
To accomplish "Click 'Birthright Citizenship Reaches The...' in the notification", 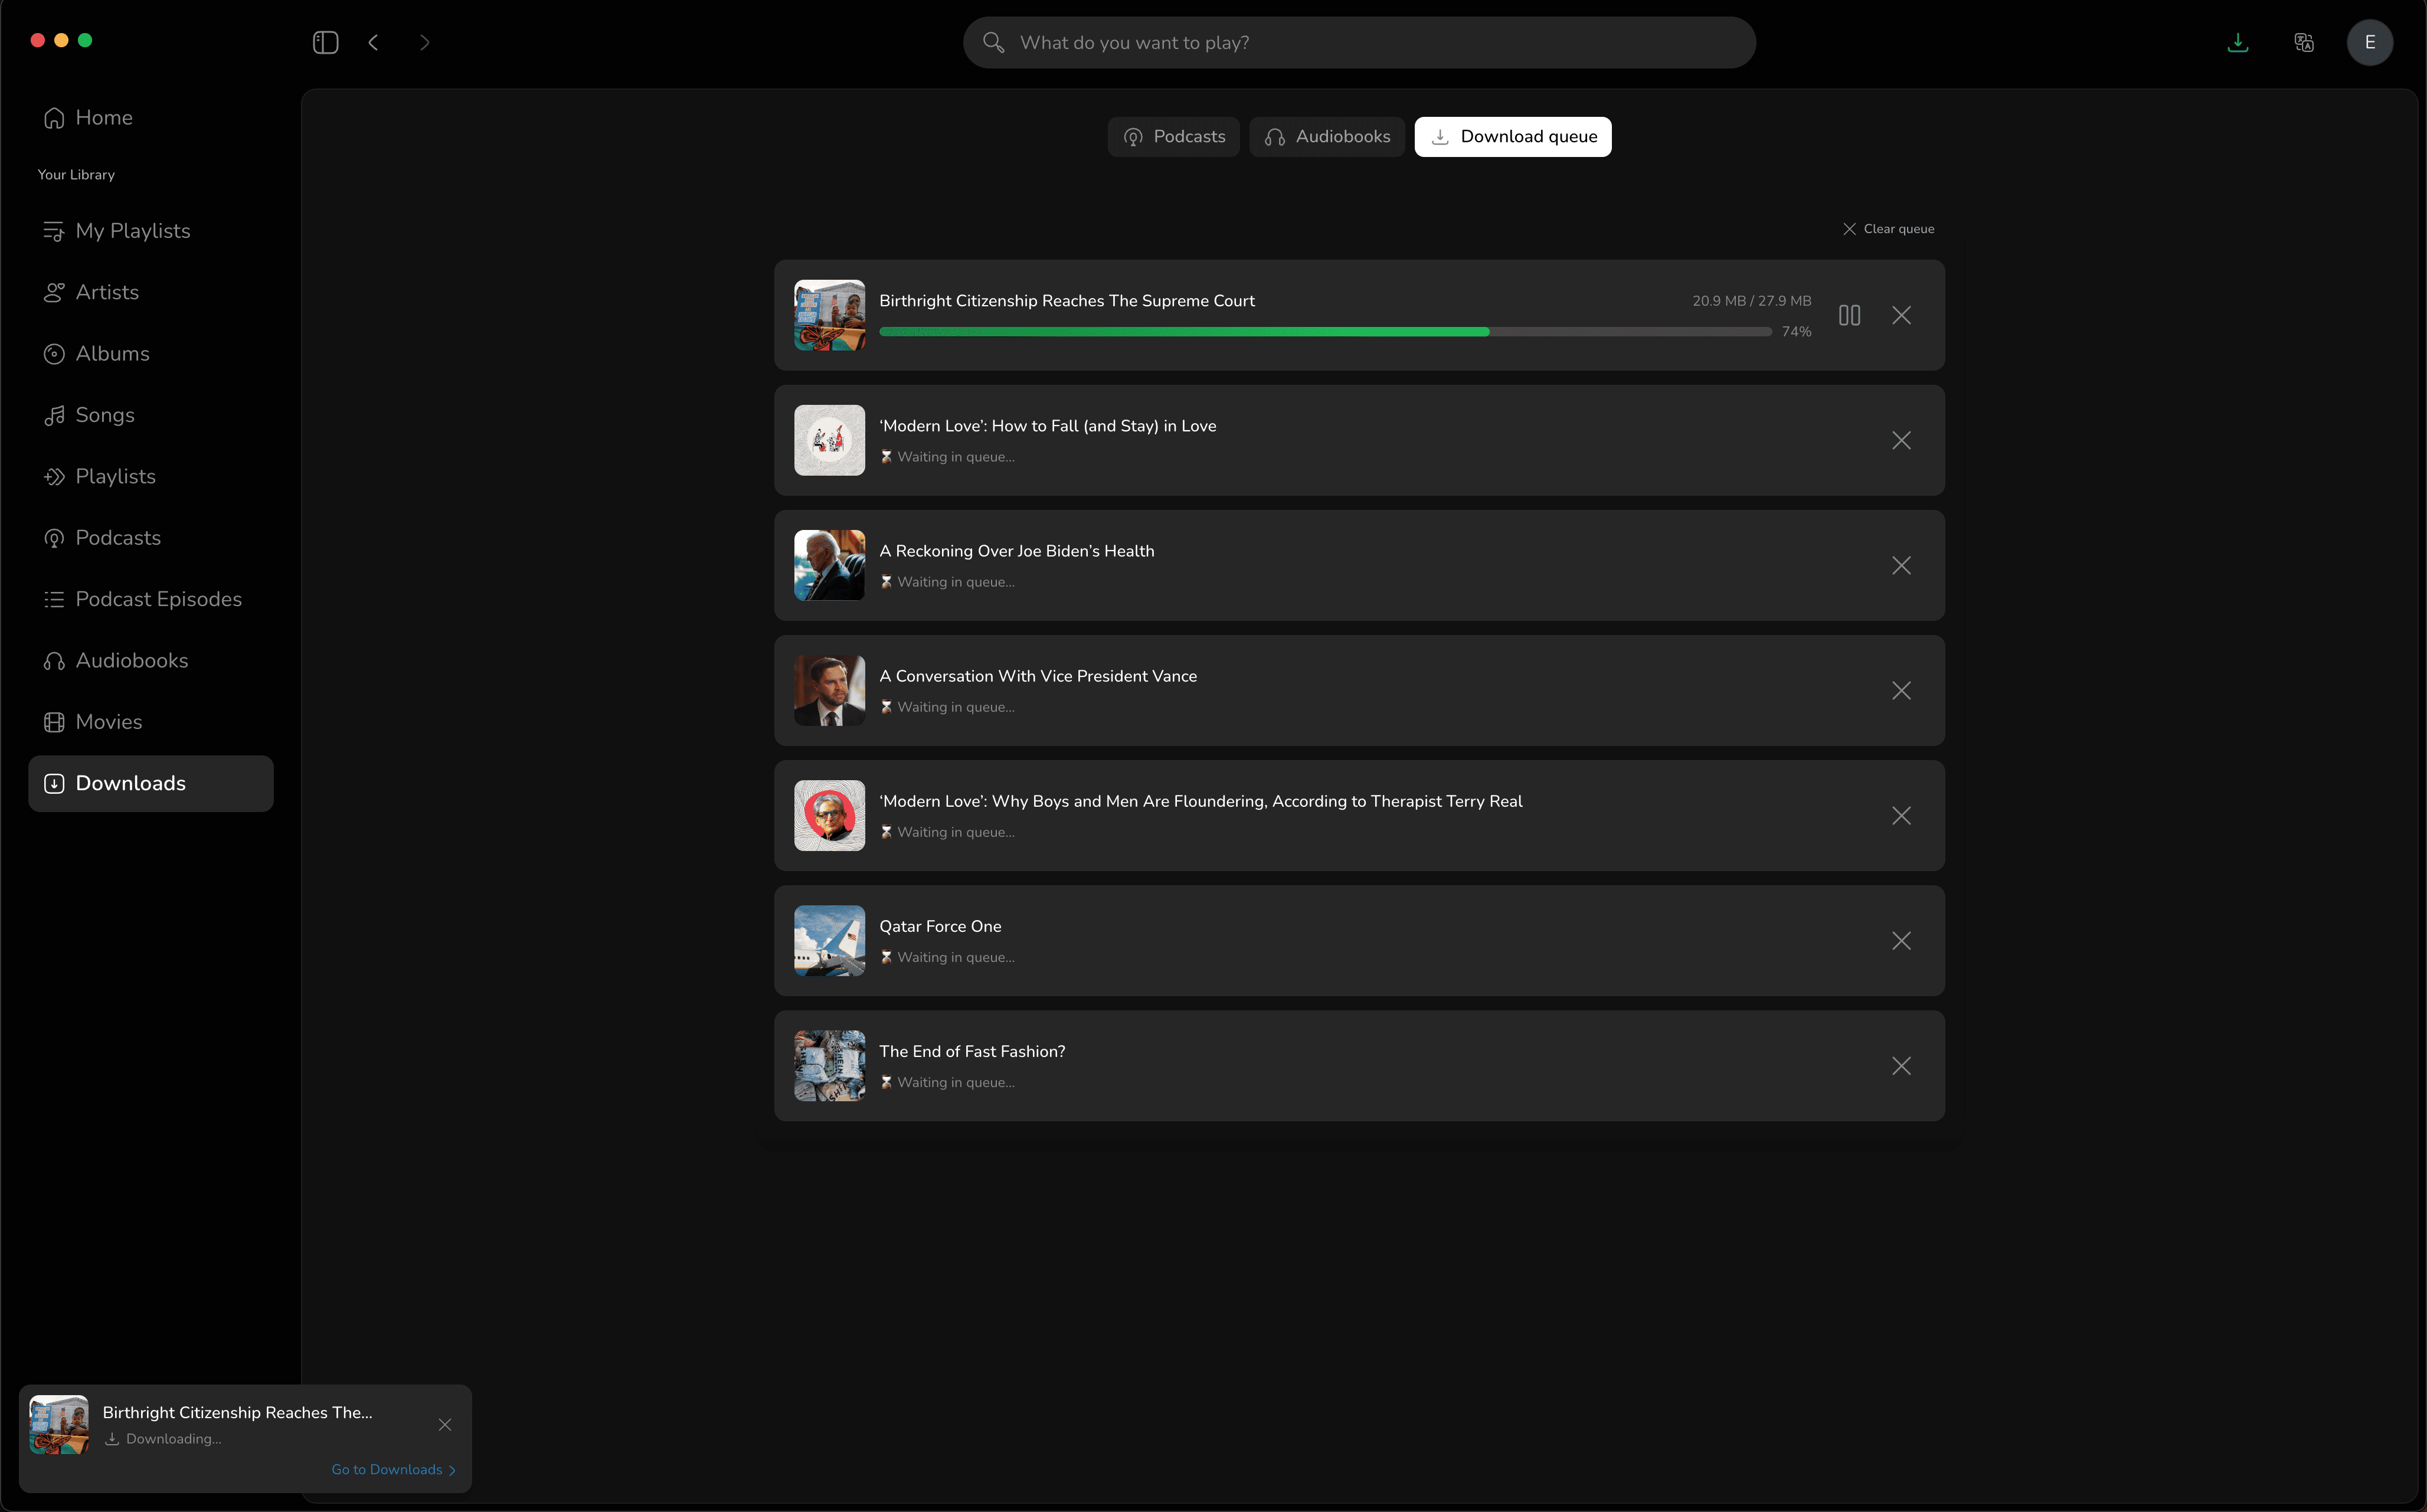I will tap(237, 1412).
